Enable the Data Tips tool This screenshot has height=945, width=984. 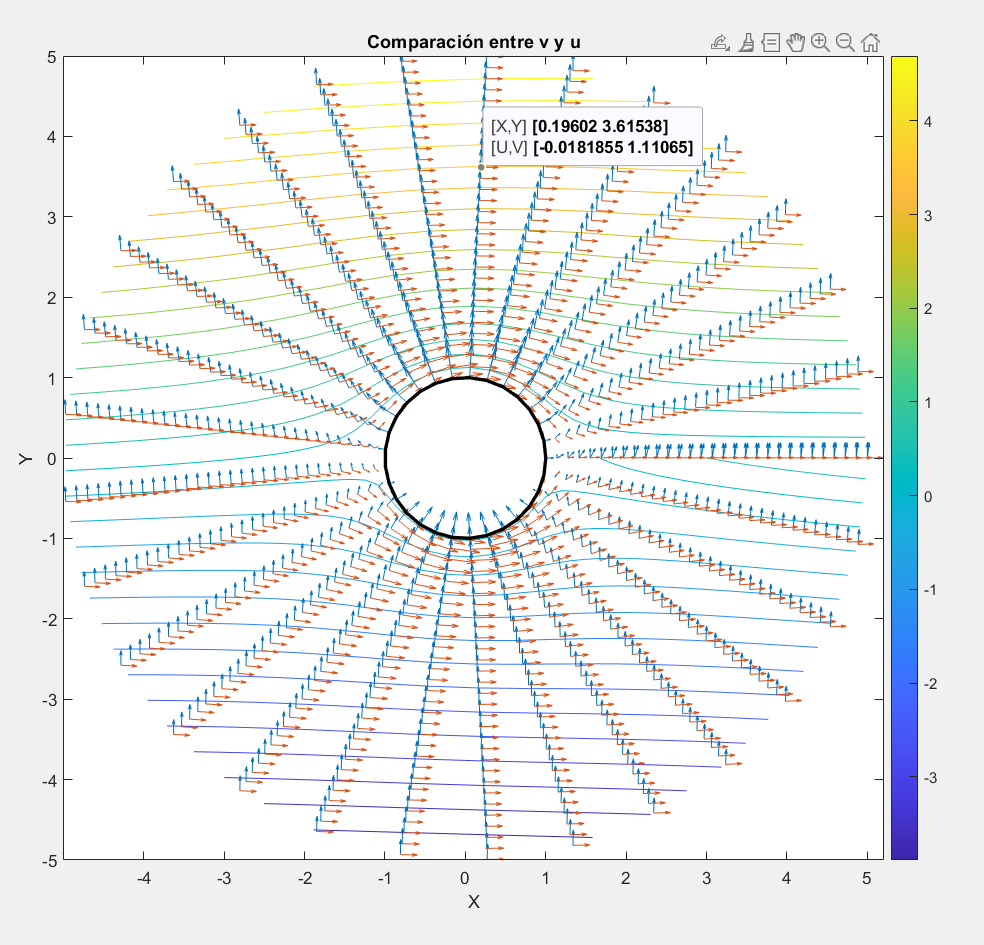pos(771,42)
